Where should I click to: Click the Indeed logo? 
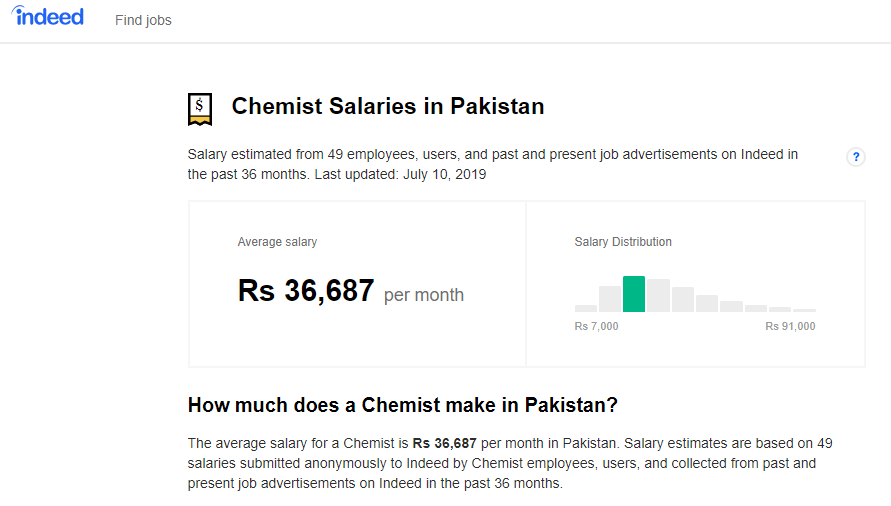[x=48, y=17]
